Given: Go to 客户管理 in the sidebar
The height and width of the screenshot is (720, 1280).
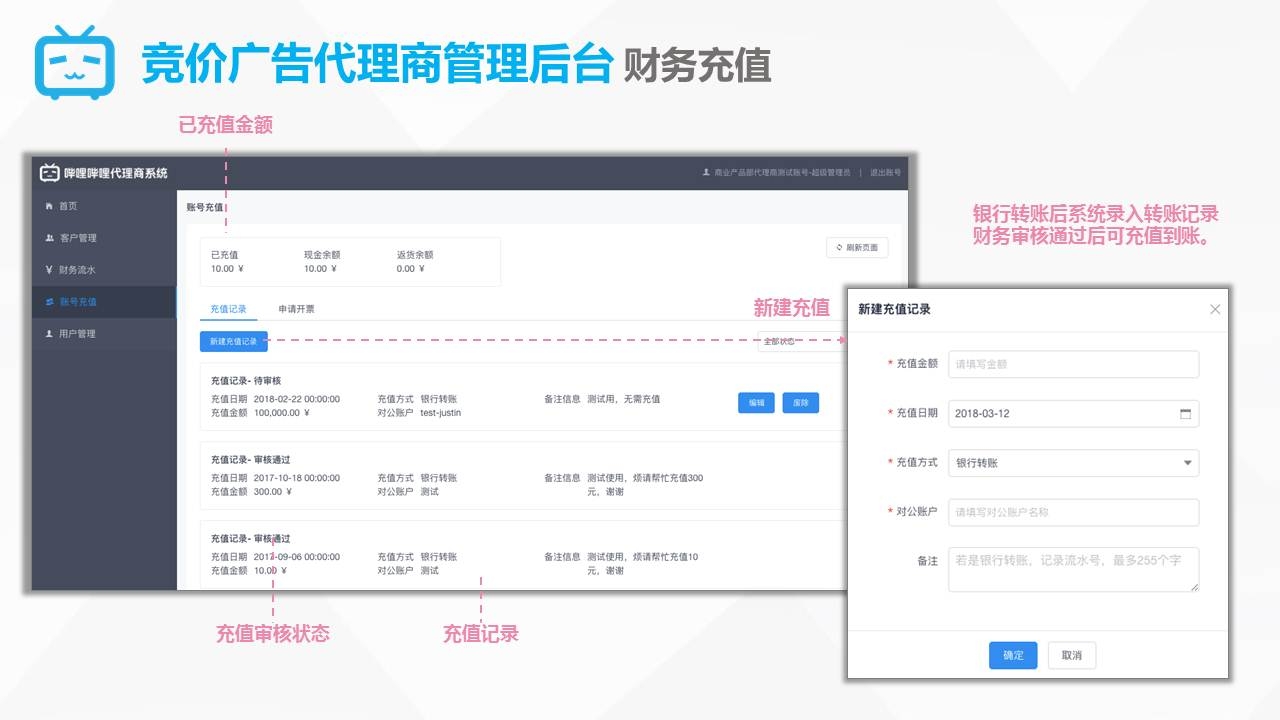Looking at the screenshot, I should pyautogui.click(x=77, y=238).
